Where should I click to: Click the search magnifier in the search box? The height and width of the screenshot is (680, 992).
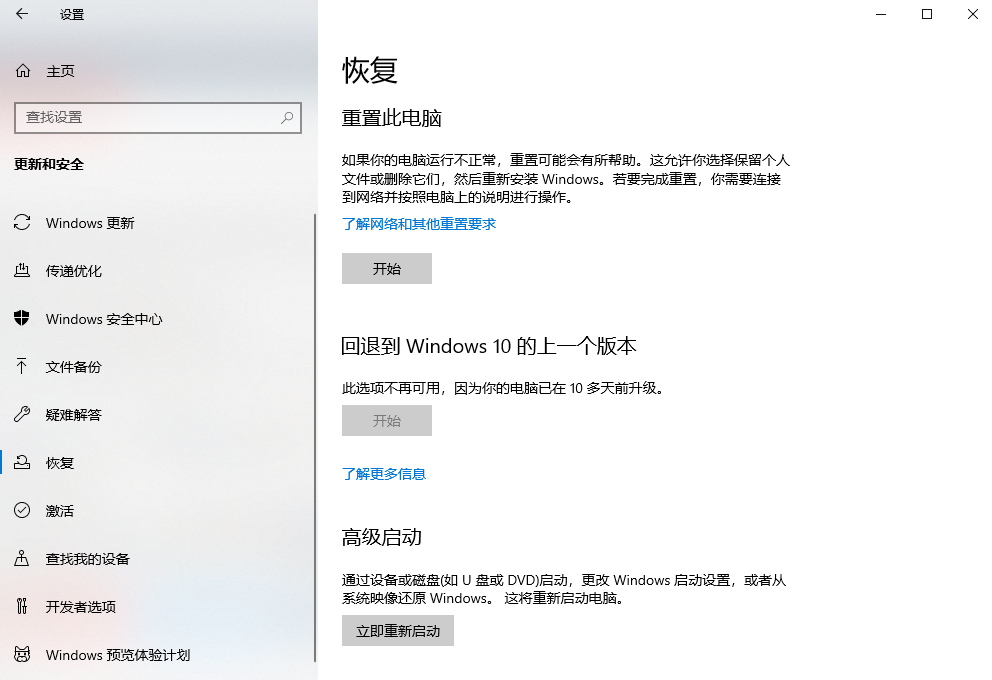pyautogui.click(x=288, y=118)
